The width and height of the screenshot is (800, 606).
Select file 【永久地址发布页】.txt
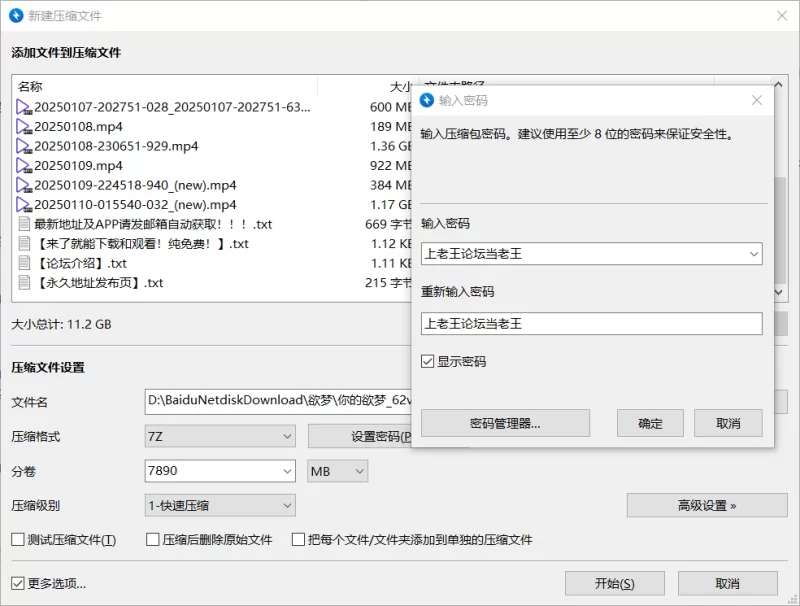coord(99,283)
